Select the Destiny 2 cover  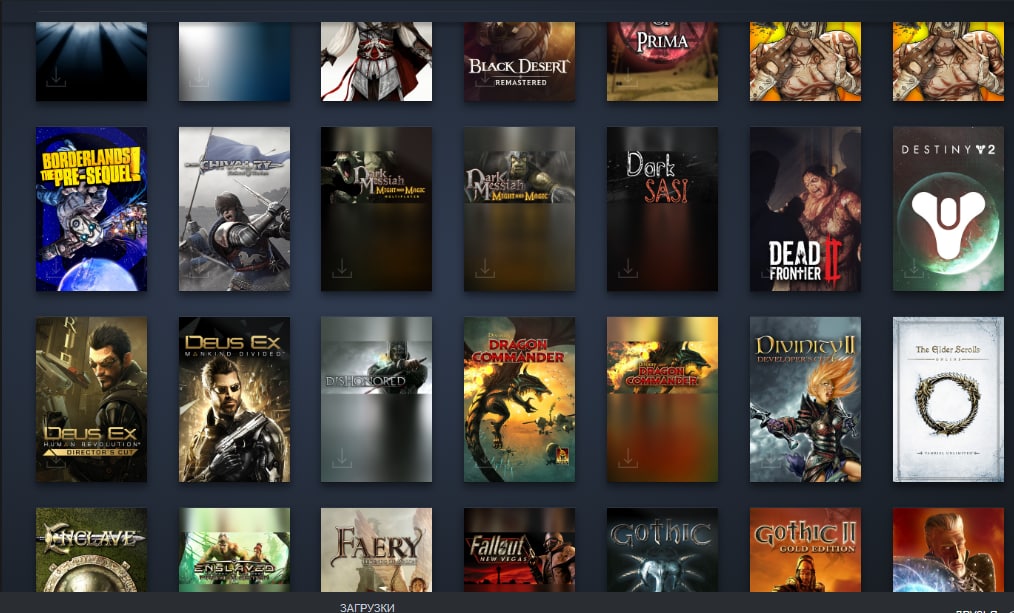pos(948,209)
